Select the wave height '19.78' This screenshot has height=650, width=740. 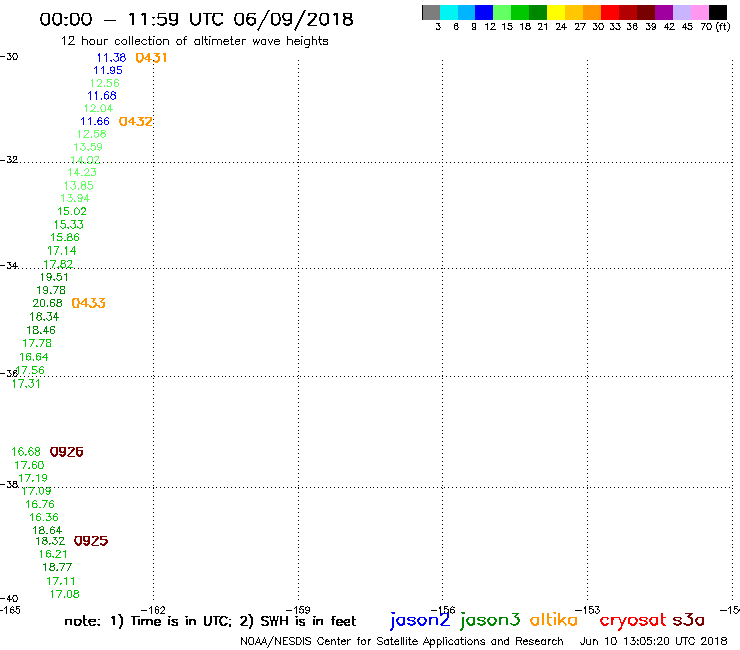[x=51, y=290]
